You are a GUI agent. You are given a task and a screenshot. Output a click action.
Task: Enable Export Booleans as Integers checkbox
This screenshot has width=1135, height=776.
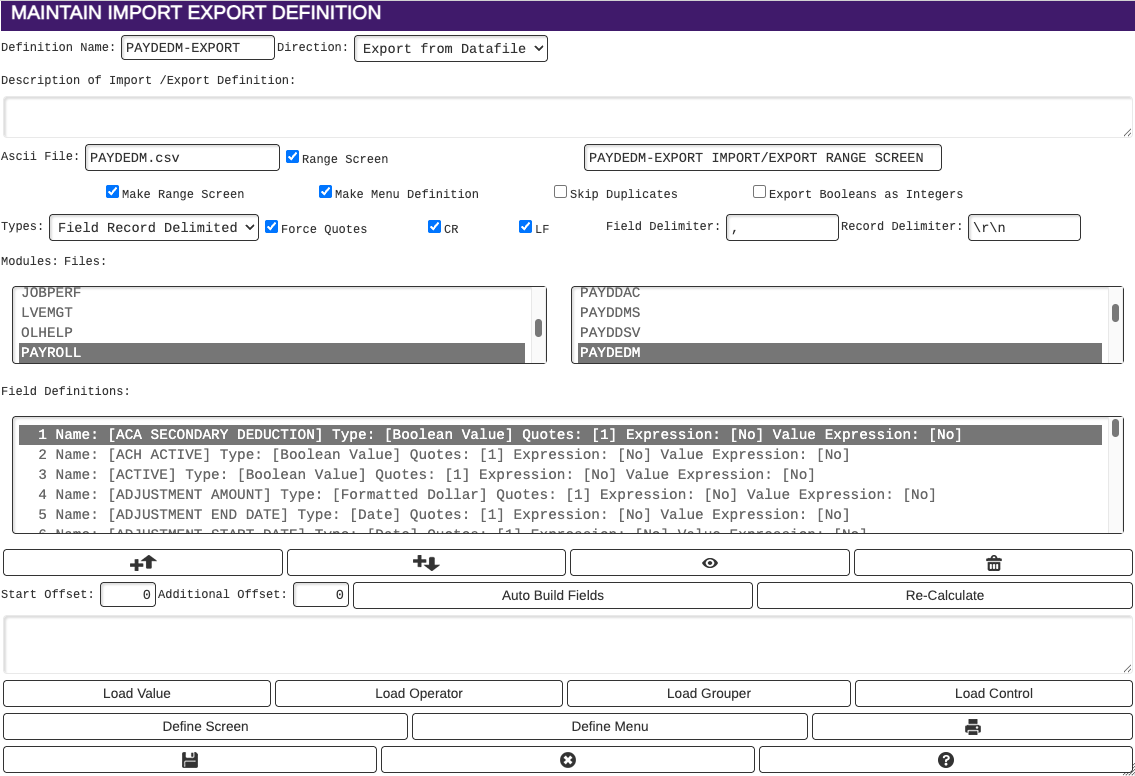(759, 191)
